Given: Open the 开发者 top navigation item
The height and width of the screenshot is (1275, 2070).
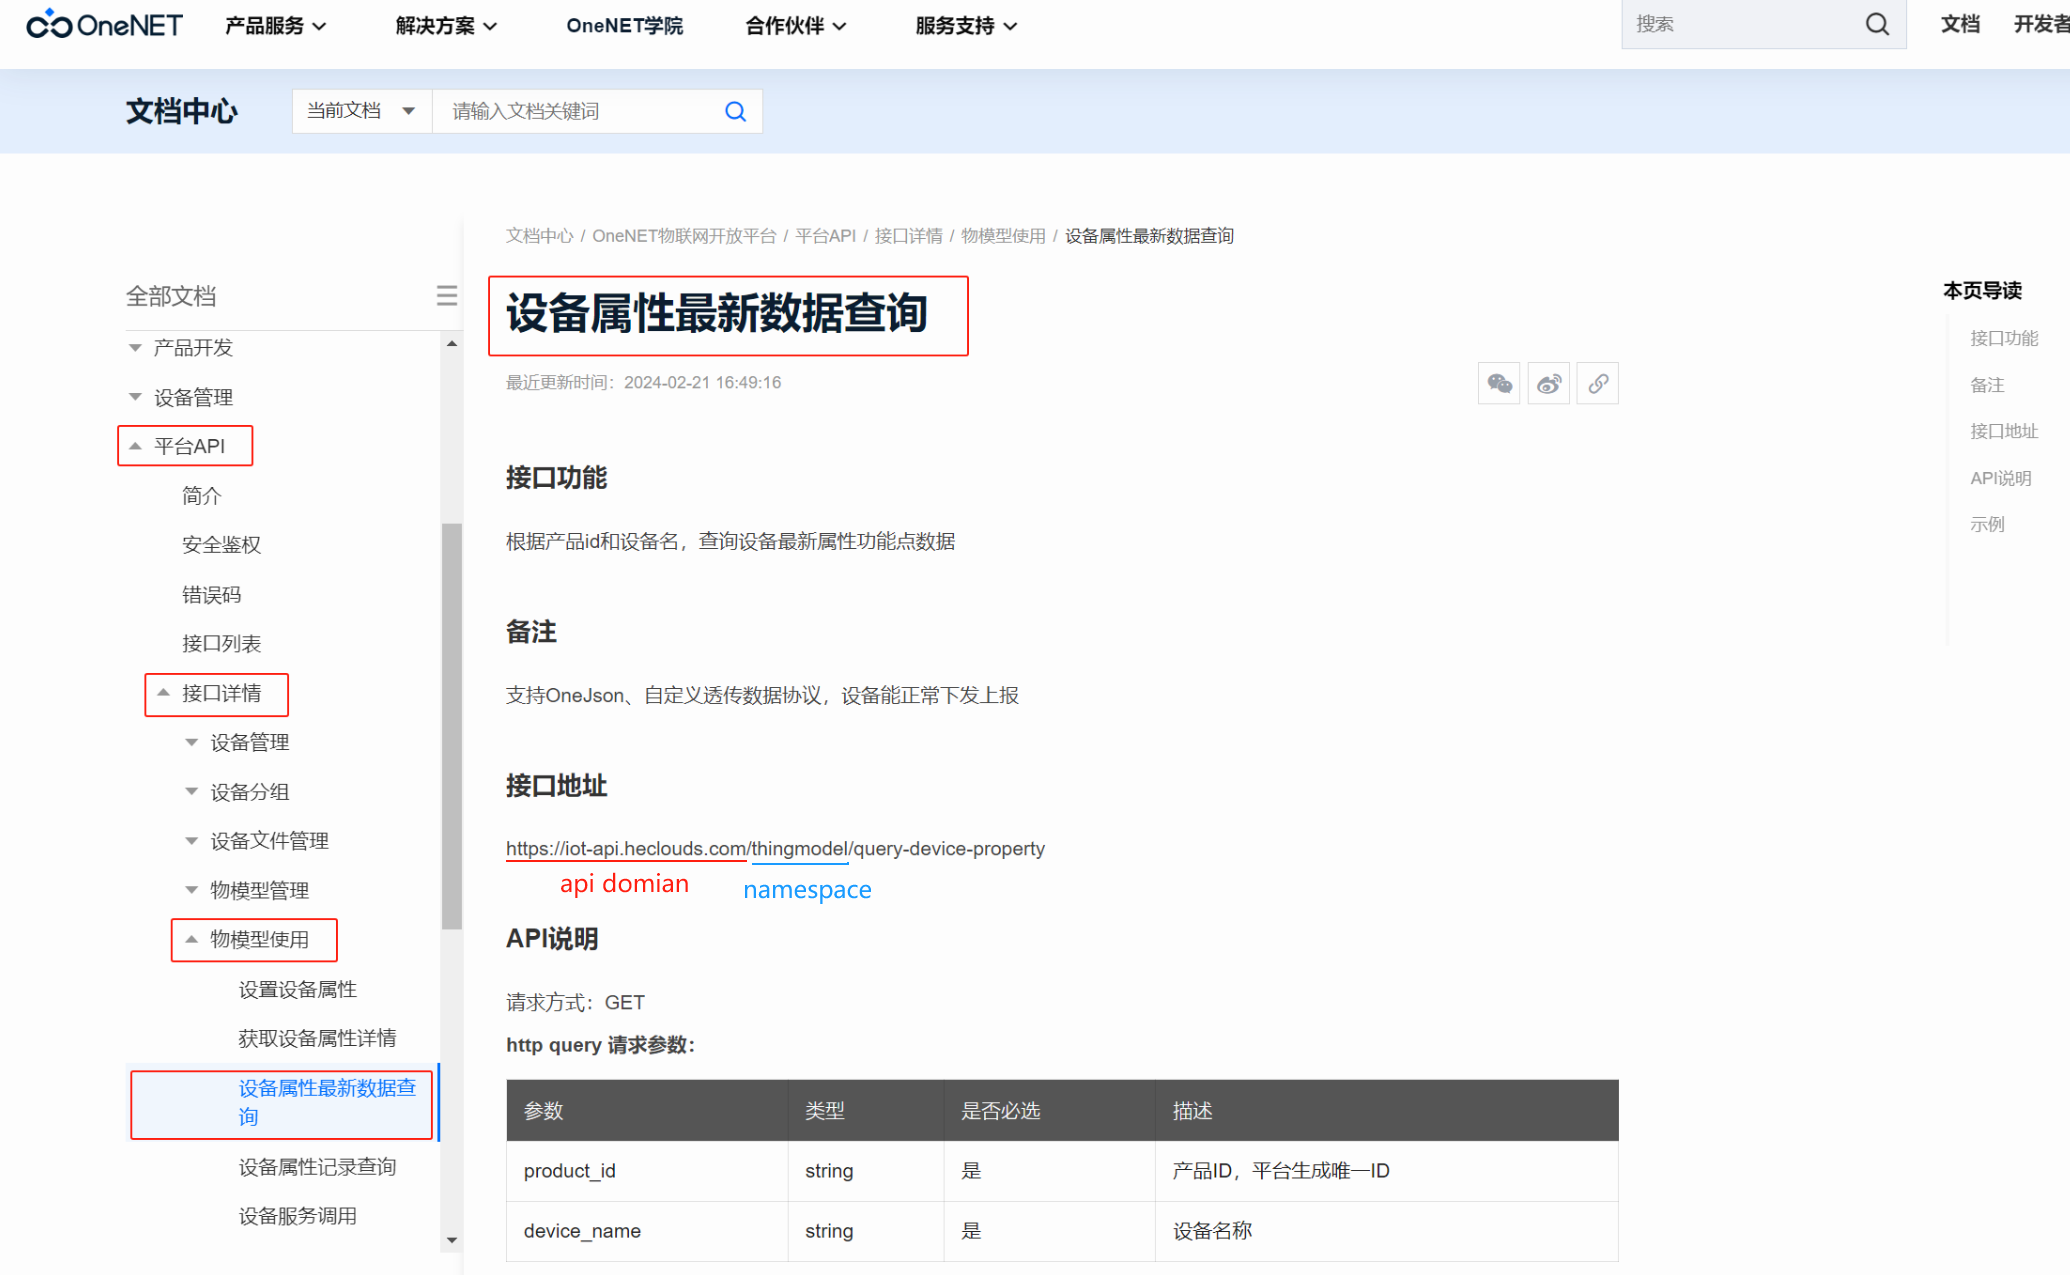Looking at the screenshot, I should point(2041,24).
